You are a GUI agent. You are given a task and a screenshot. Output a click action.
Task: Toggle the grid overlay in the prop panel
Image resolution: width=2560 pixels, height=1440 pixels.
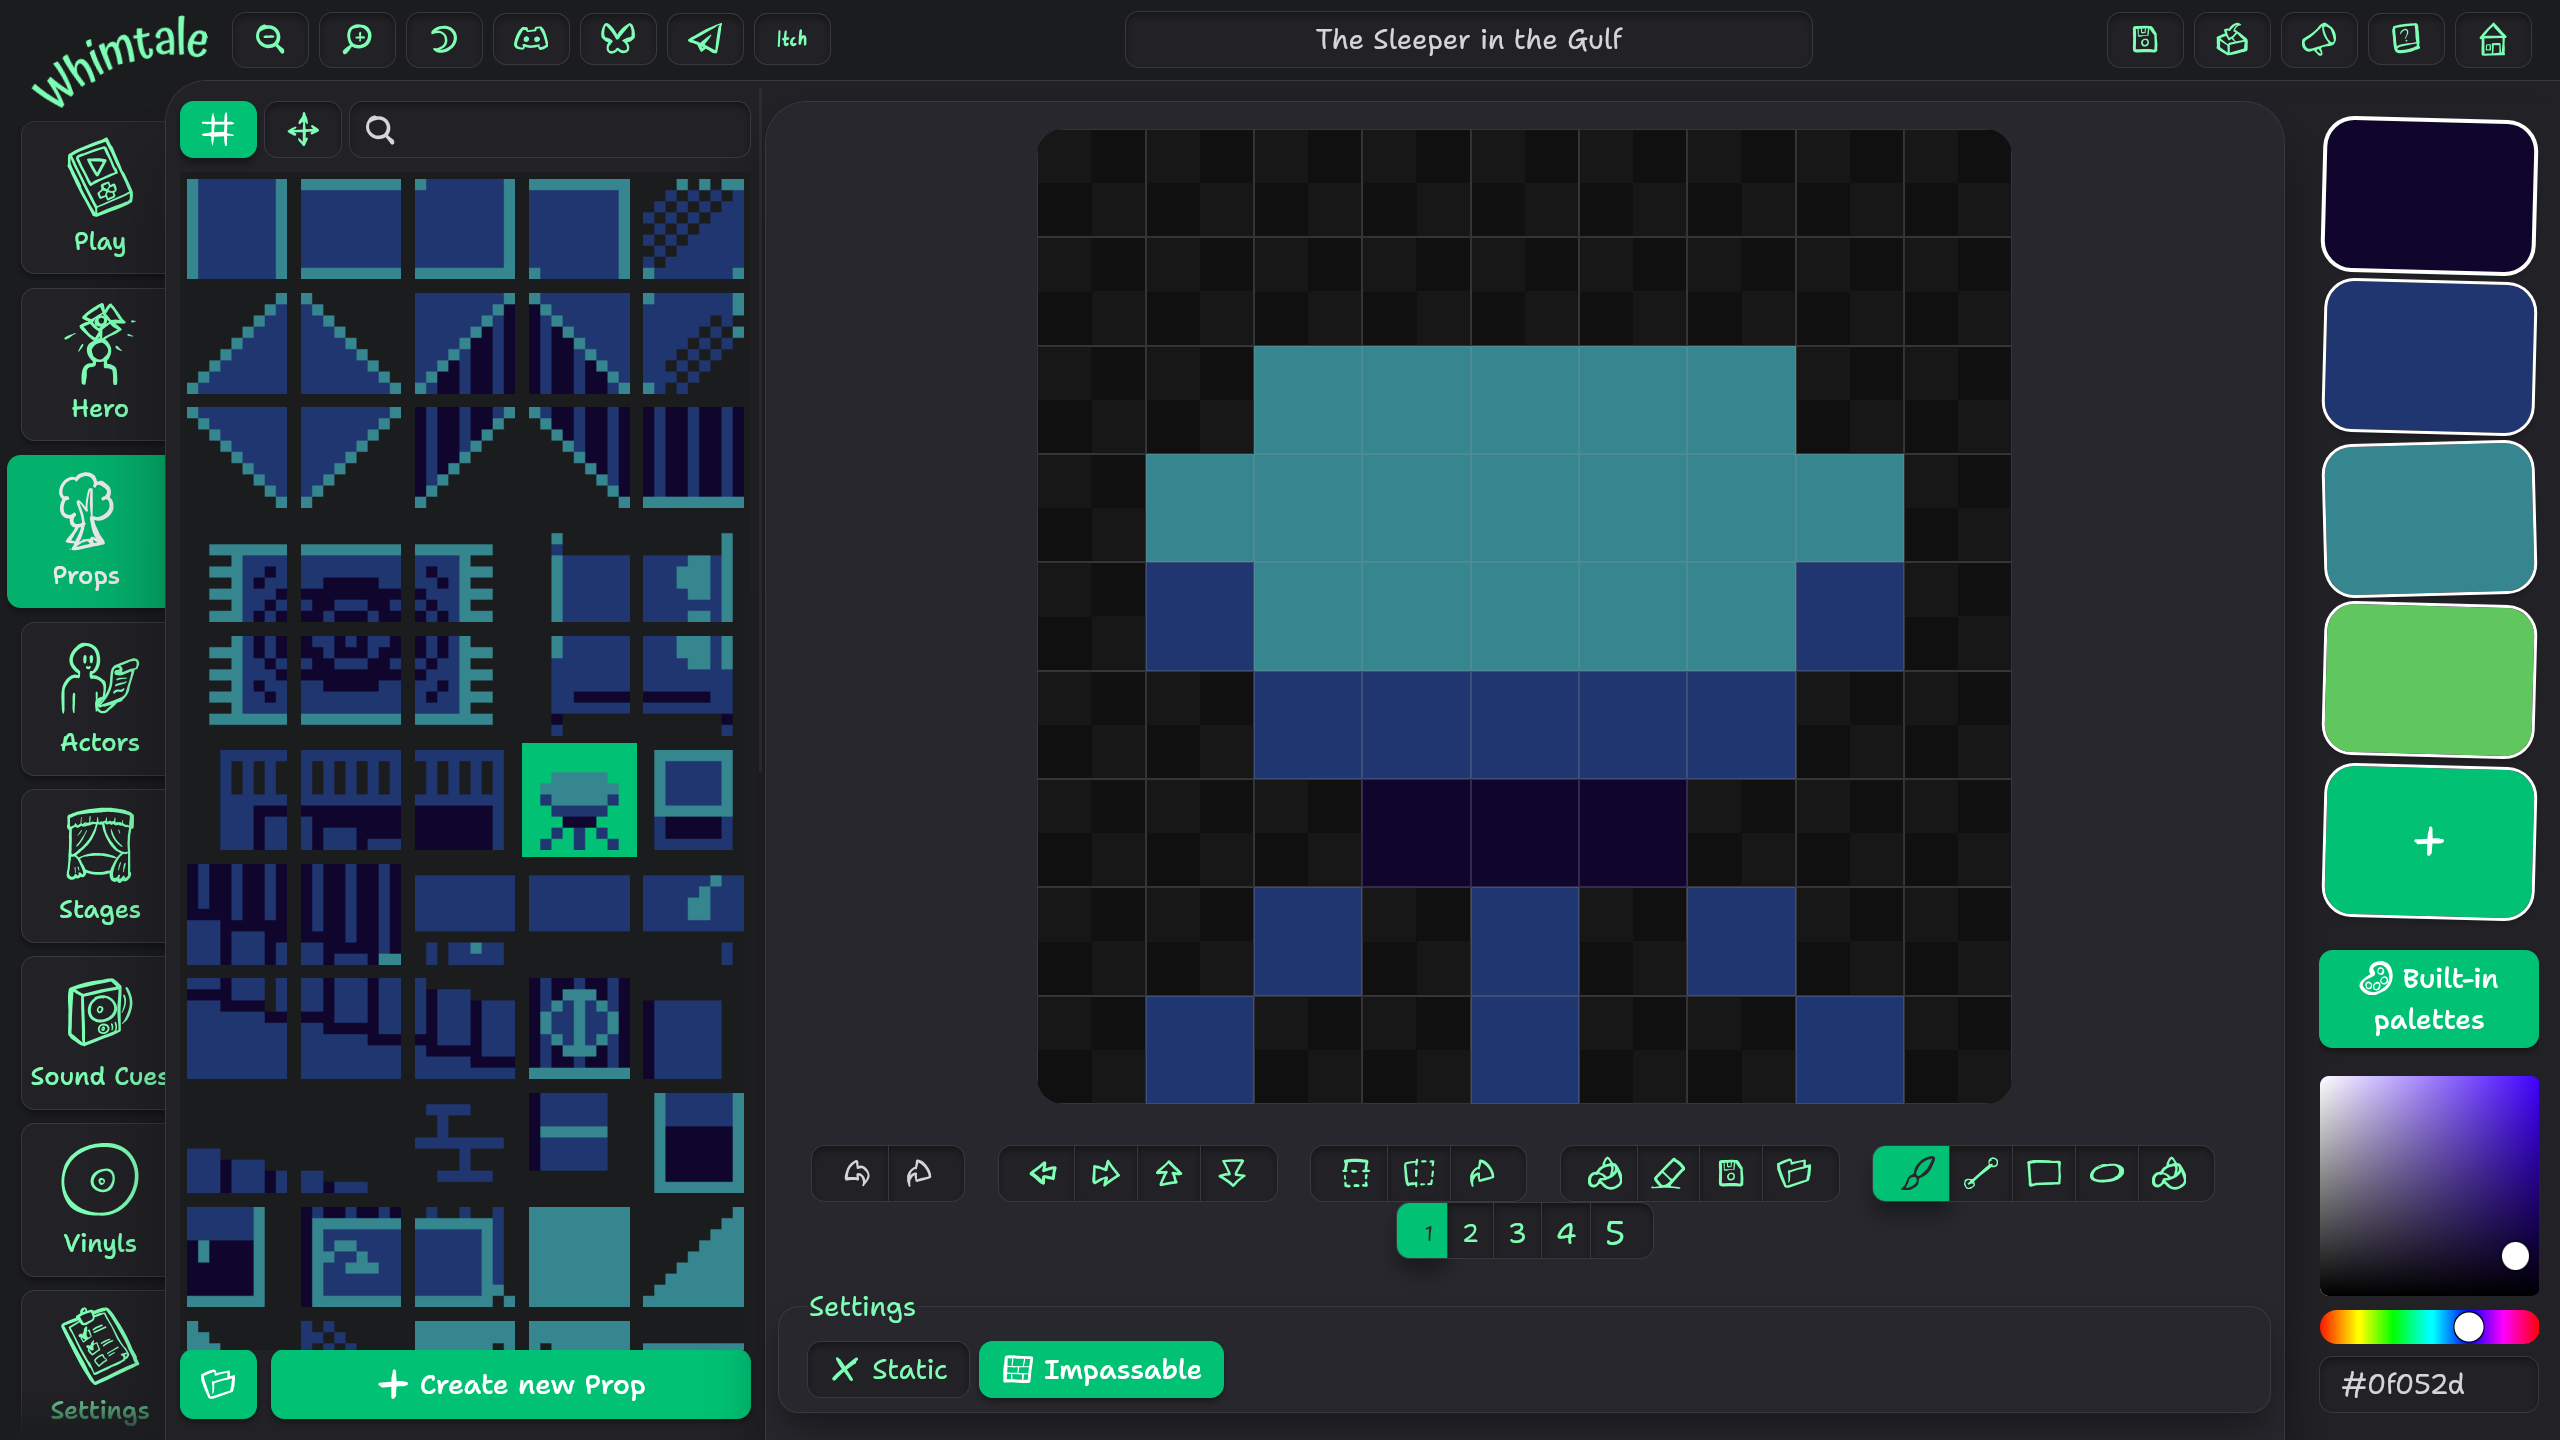point(218,129)
